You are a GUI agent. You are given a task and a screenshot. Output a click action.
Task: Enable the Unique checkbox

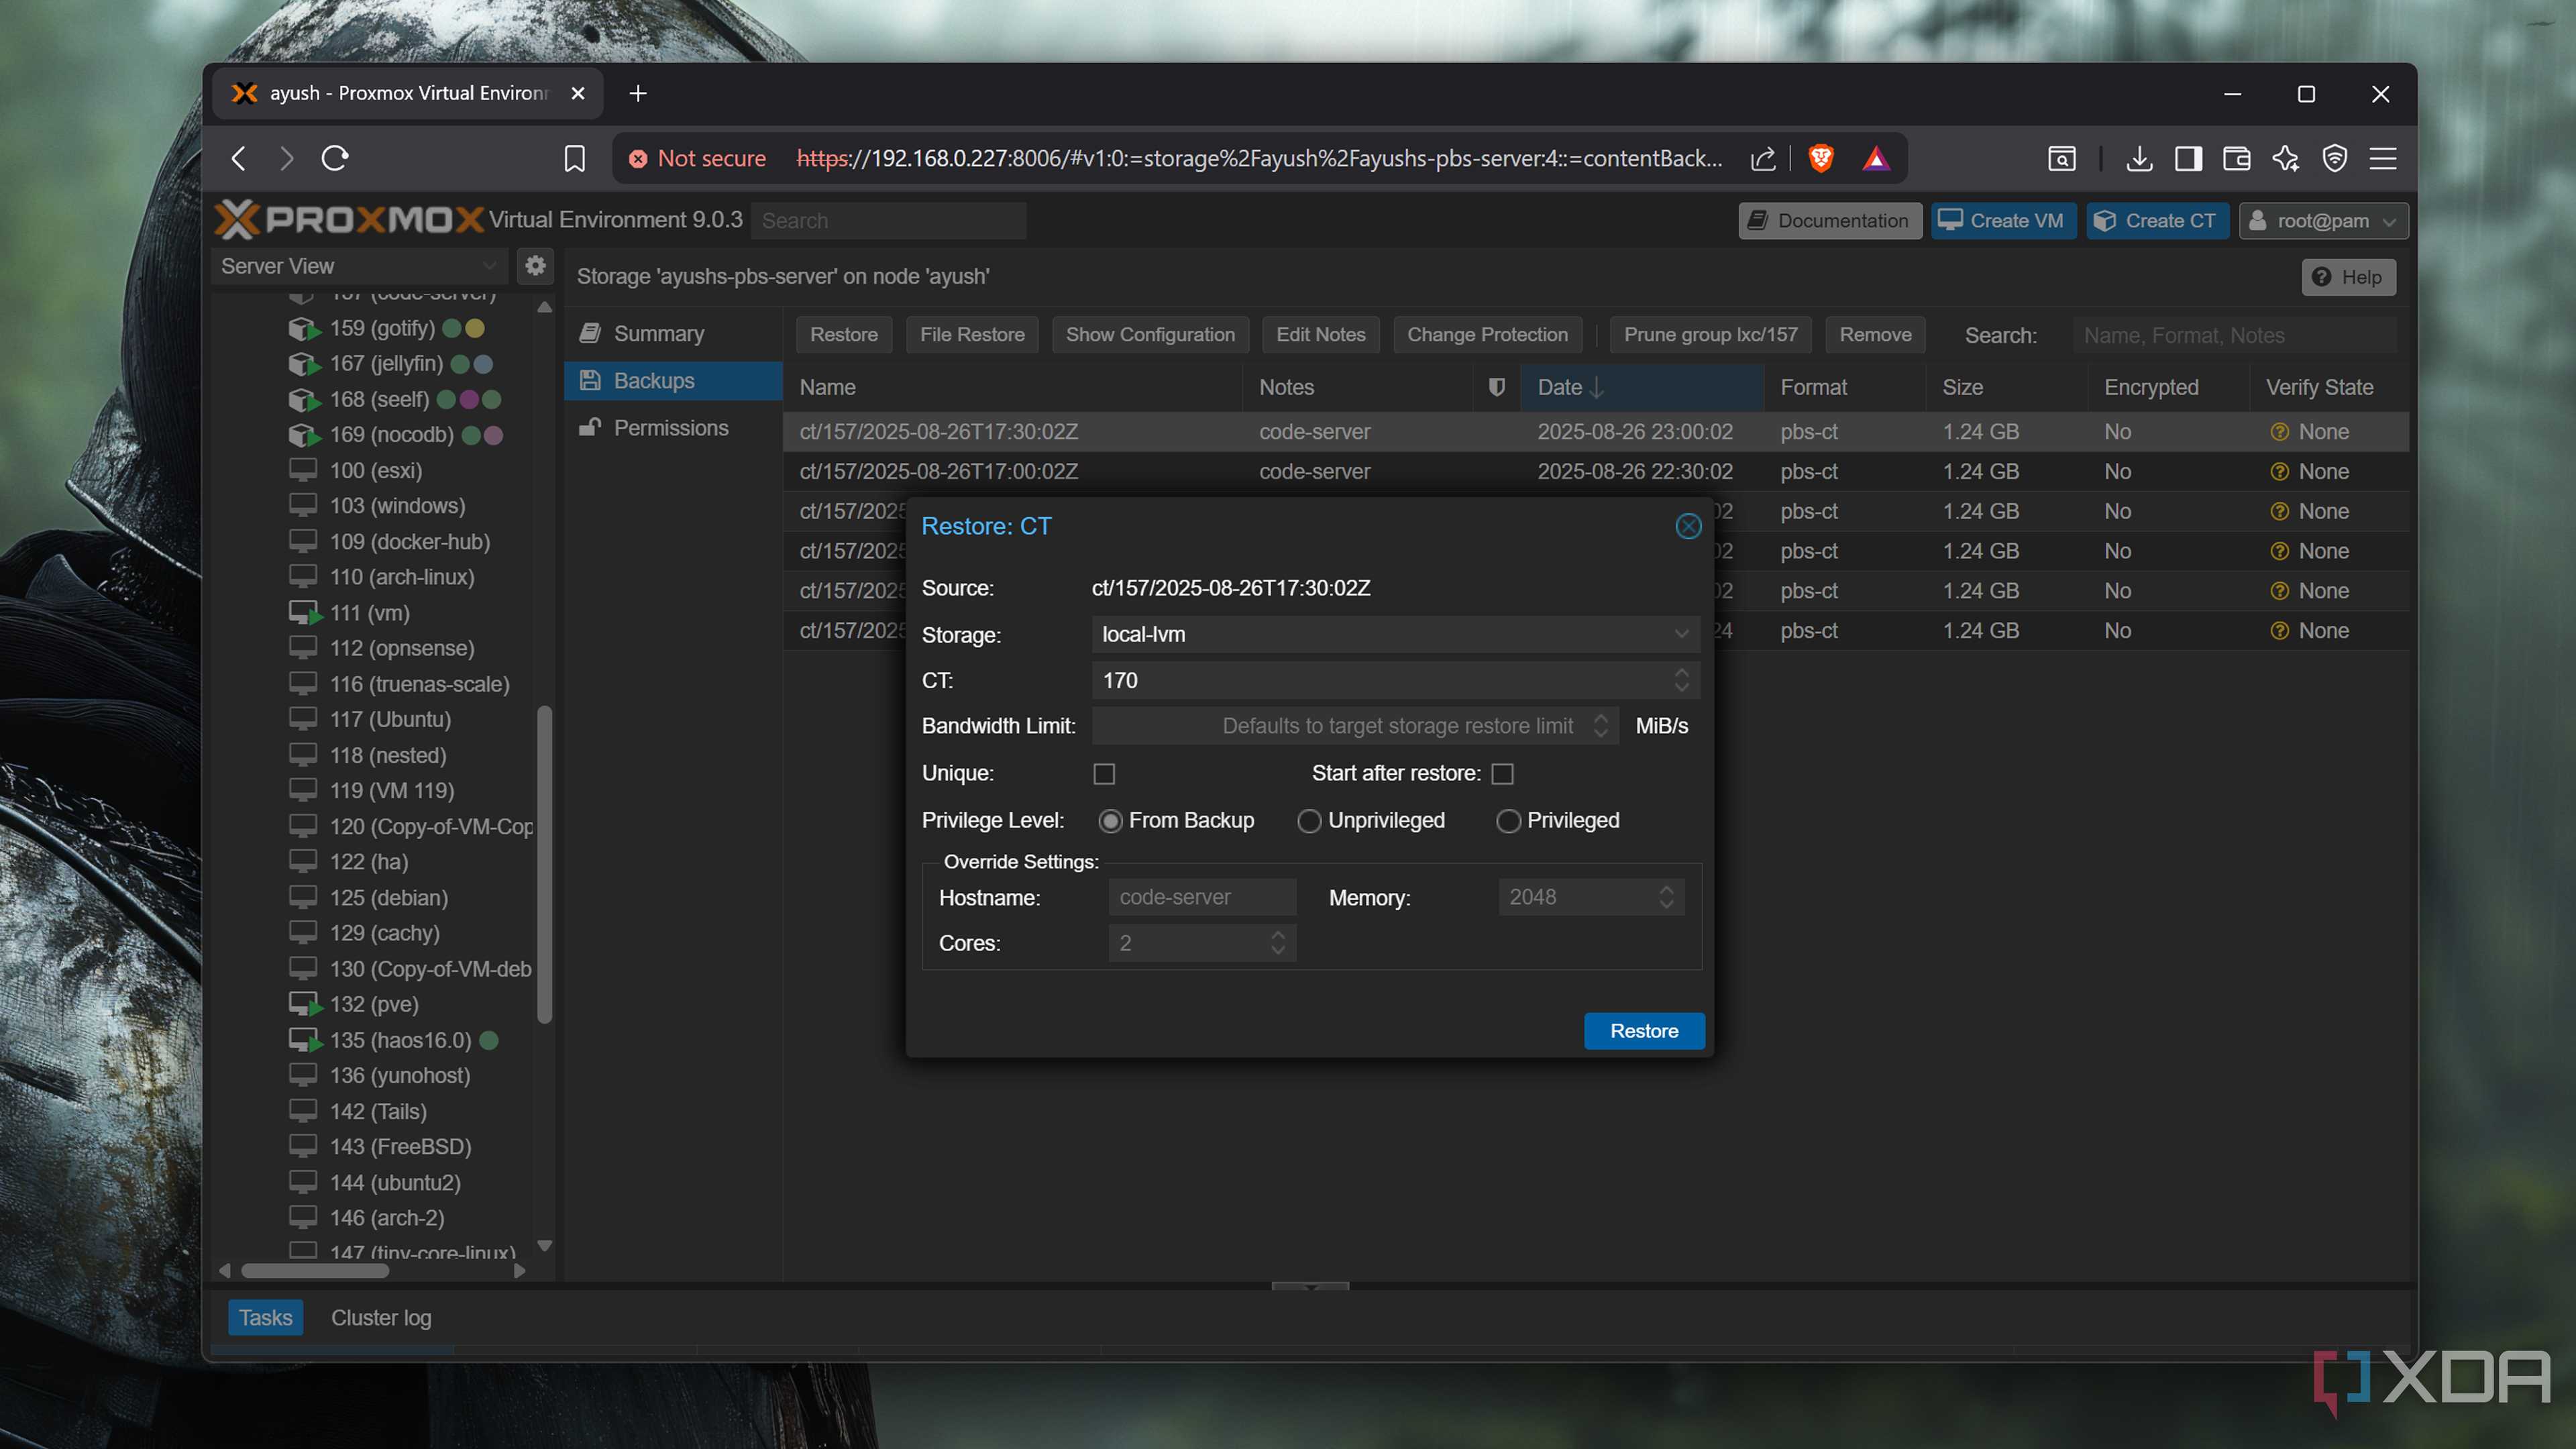pyautogui.click(x=1104, y=774)
